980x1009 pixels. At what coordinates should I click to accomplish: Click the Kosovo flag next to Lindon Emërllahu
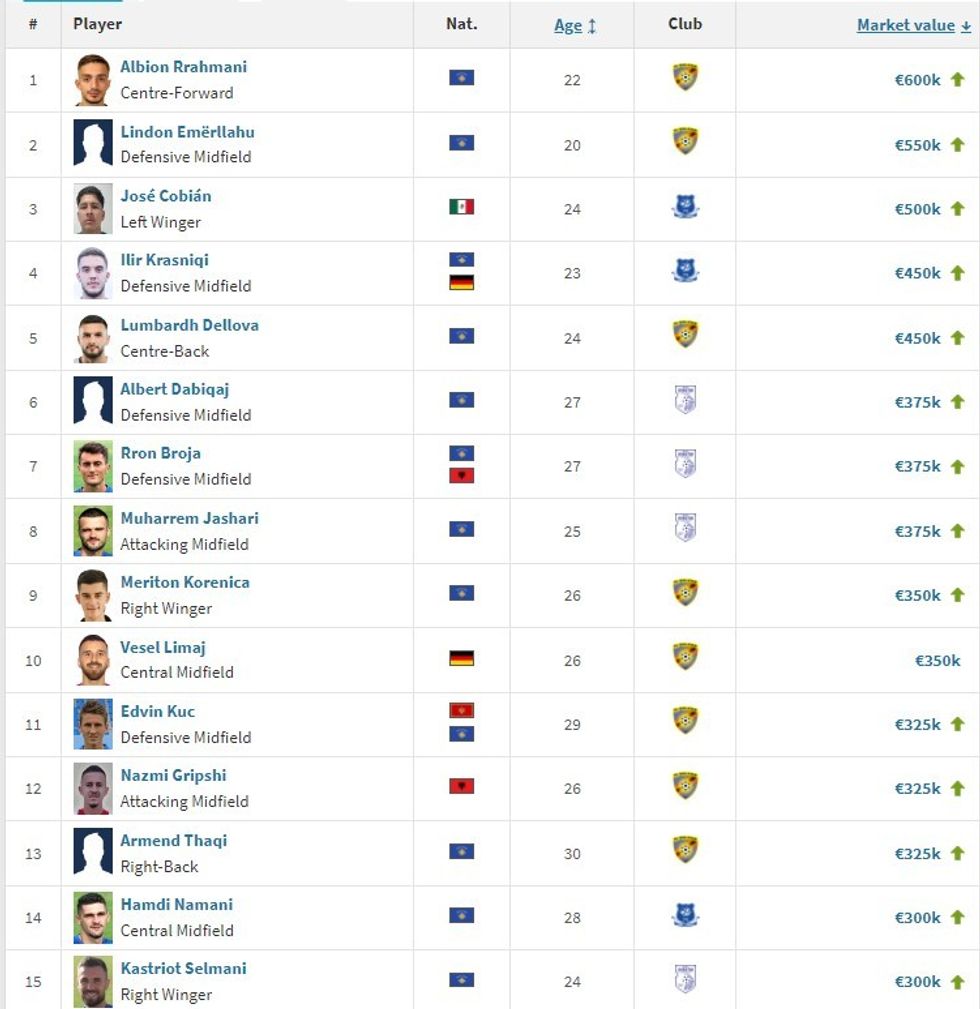pyautogui.click(x=460, y=144)
